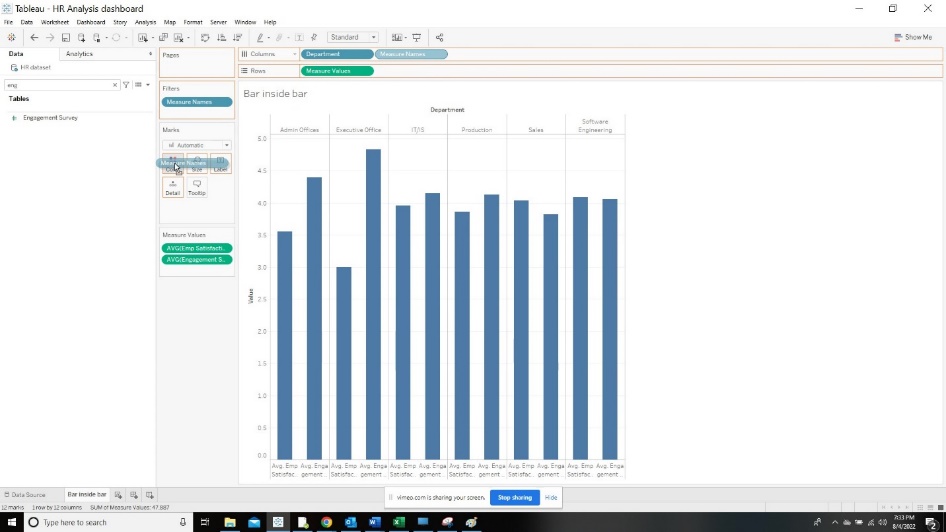Click the Duplicate sheet toolbar icon
The width and height of the screenshot is (946, 532).
163,37
